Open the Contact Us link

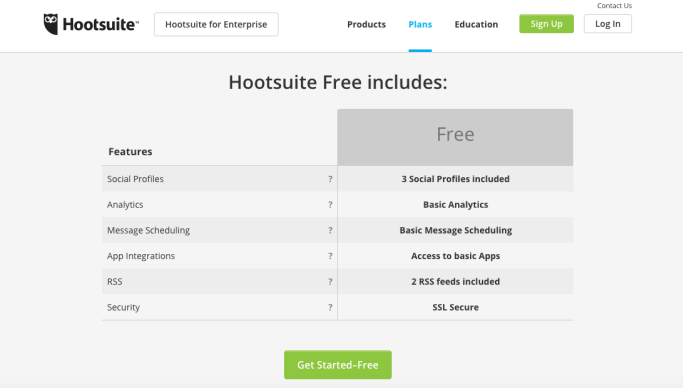(614, 6)
